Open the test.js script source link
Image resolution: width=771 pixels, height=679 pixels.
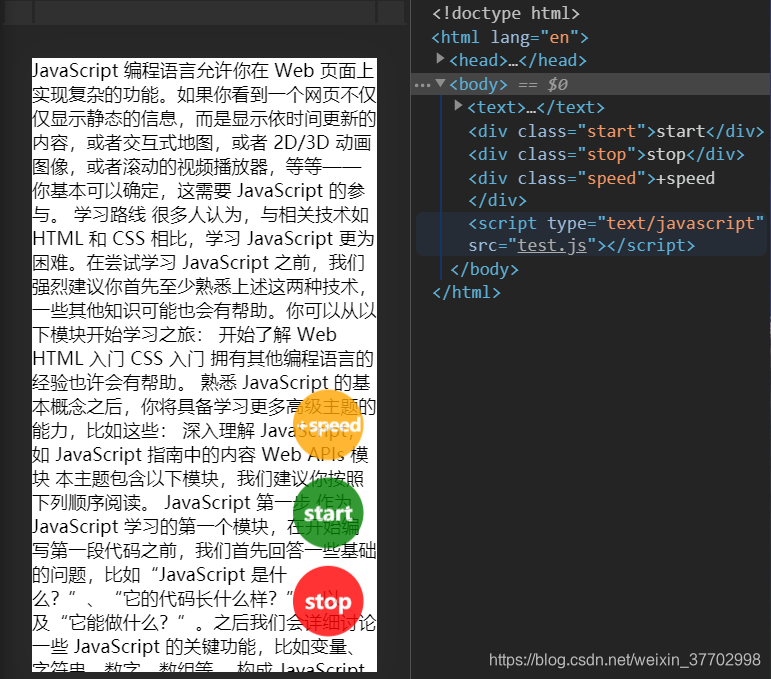(x=552, y=245)
